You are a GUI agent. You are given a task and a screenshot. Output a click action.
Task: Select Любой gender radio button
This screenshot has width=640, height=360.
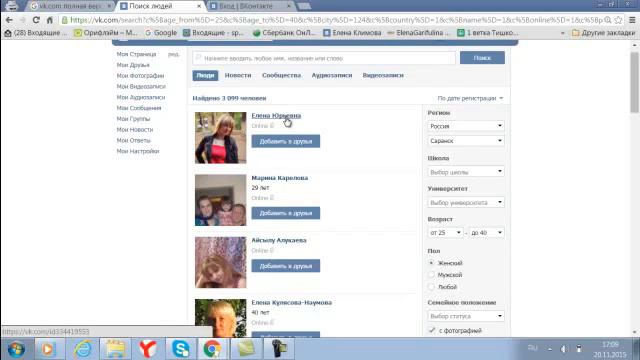pos(431,287)
